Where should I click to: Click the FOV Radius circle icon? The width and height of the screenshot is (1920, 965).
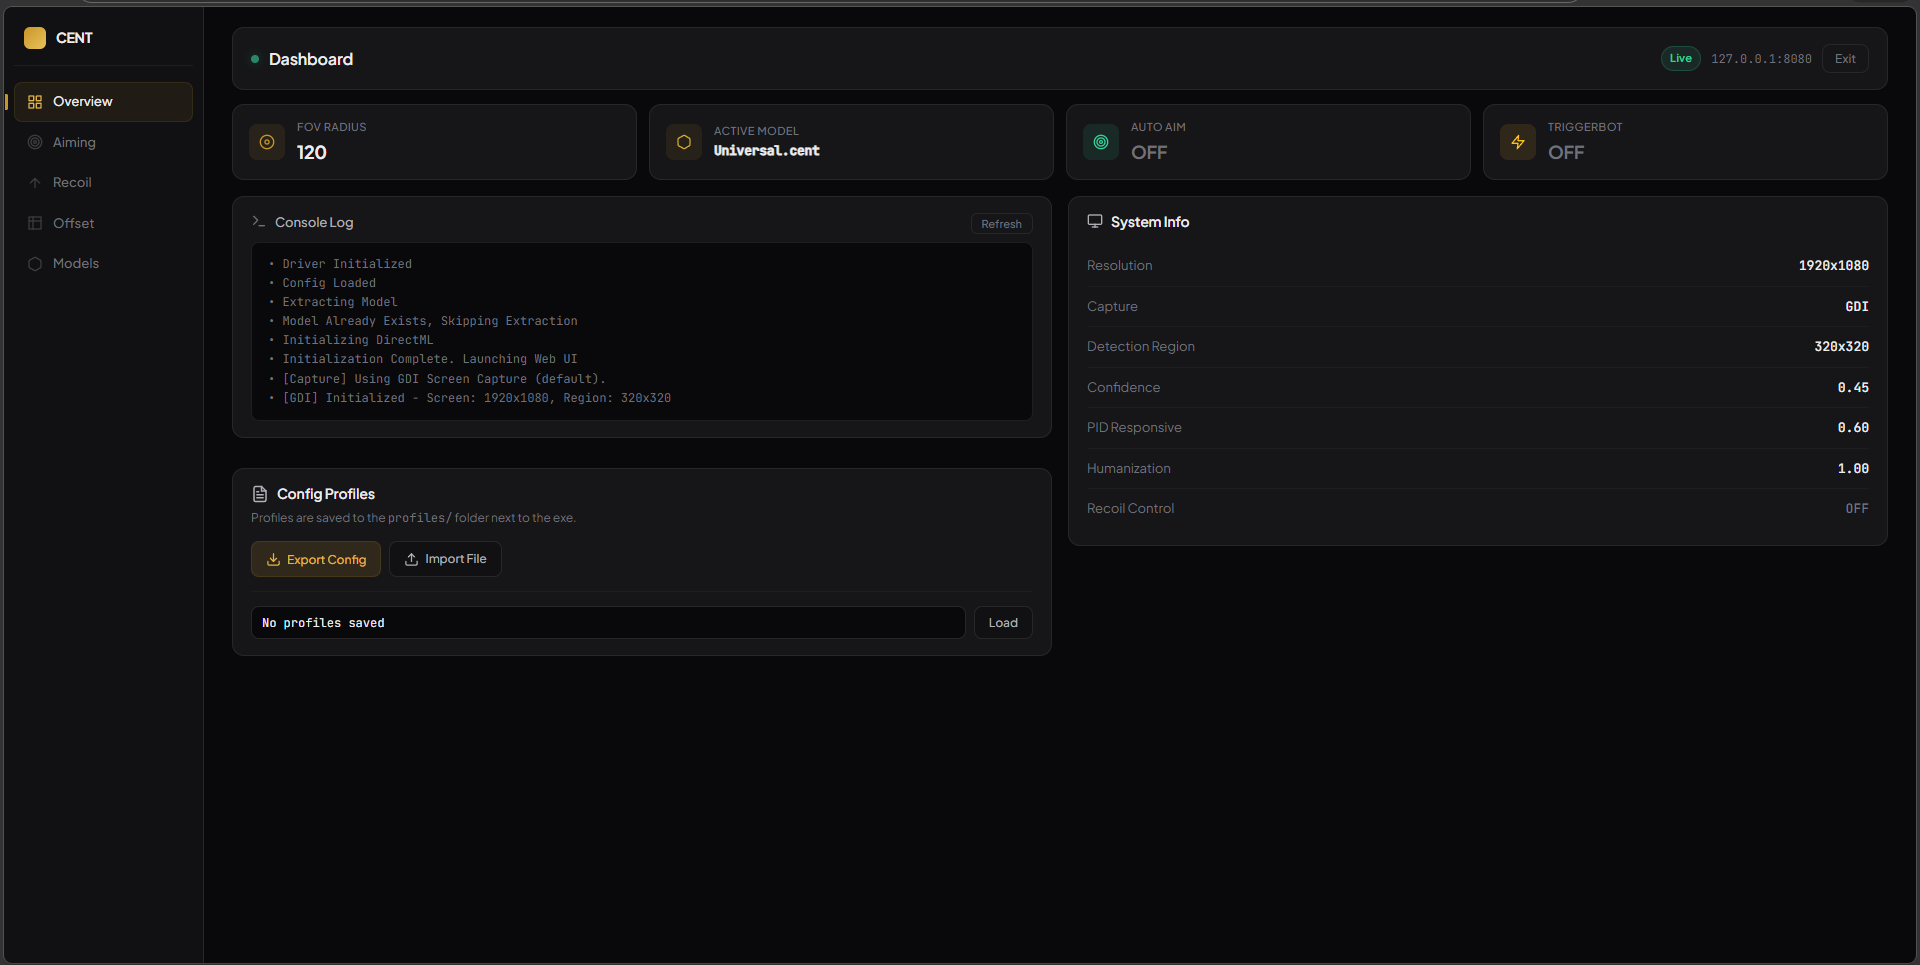click(267, 142)
